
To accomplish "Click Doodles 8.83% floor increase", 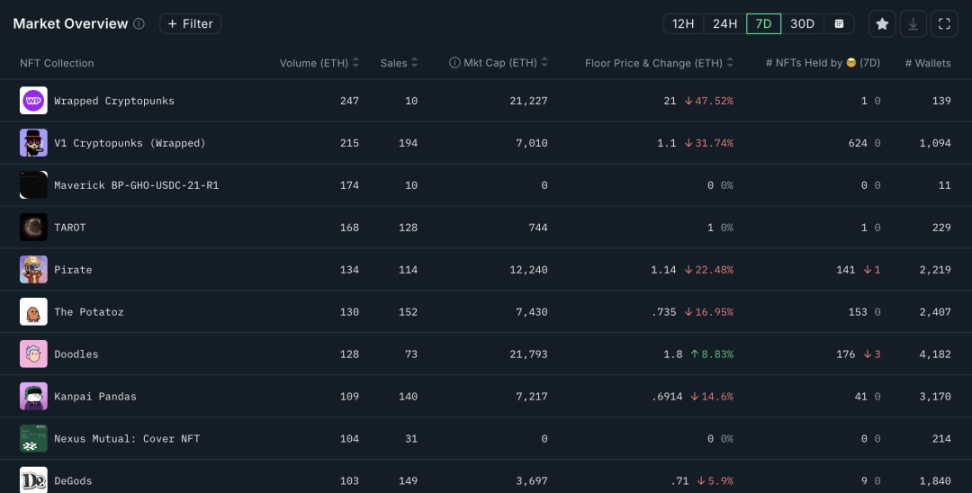I will (712, 353).
